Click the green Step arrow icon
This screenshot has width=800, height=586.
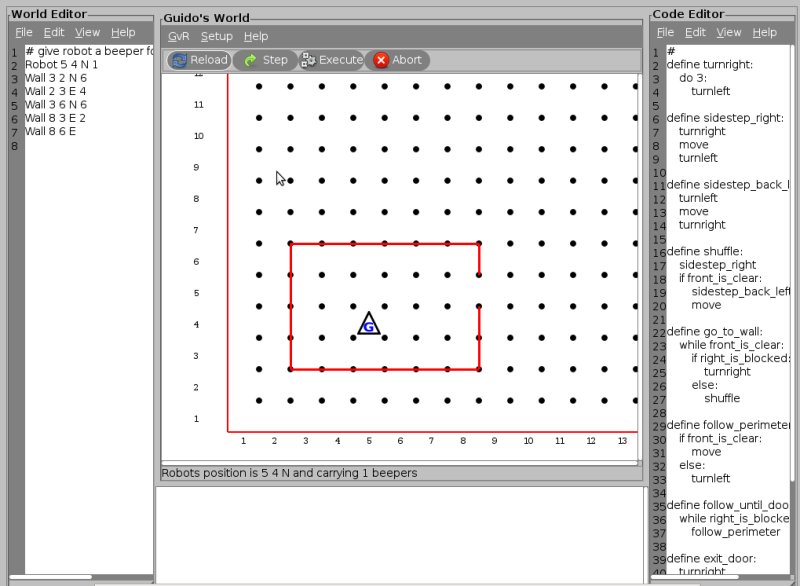(250, 60)
